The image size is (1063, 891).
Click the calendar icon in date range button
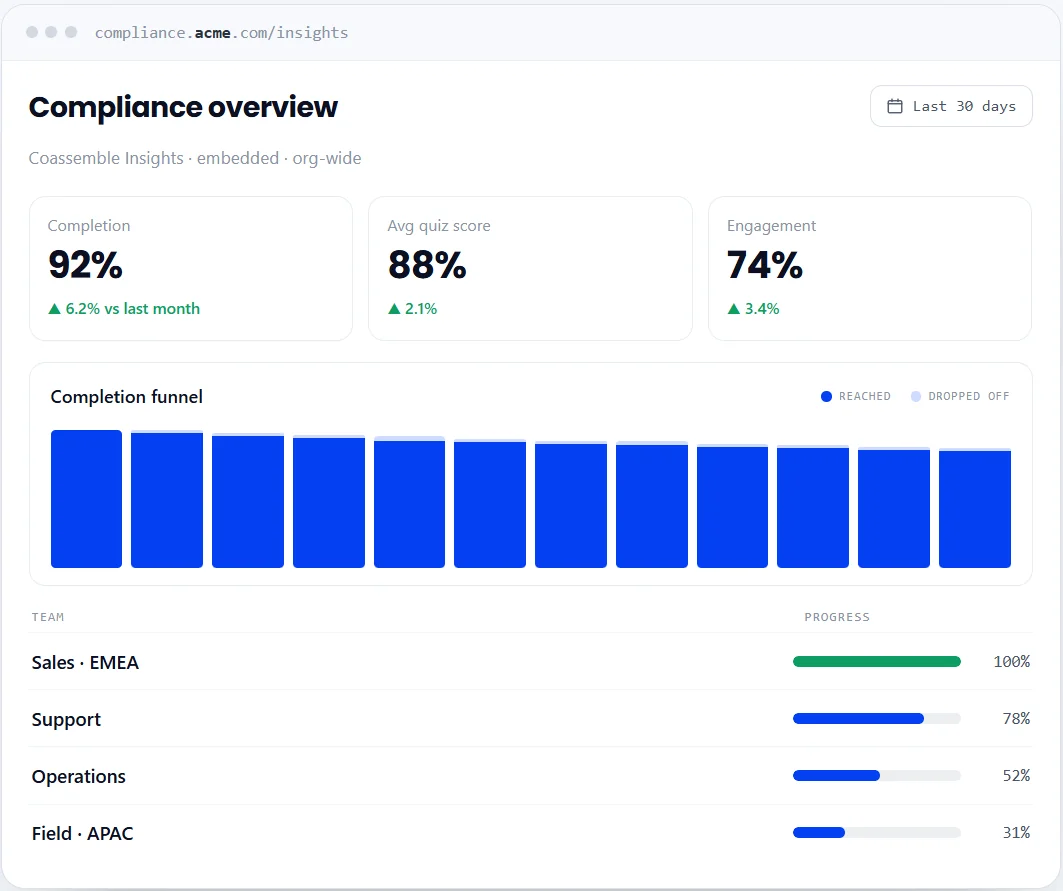895,106
